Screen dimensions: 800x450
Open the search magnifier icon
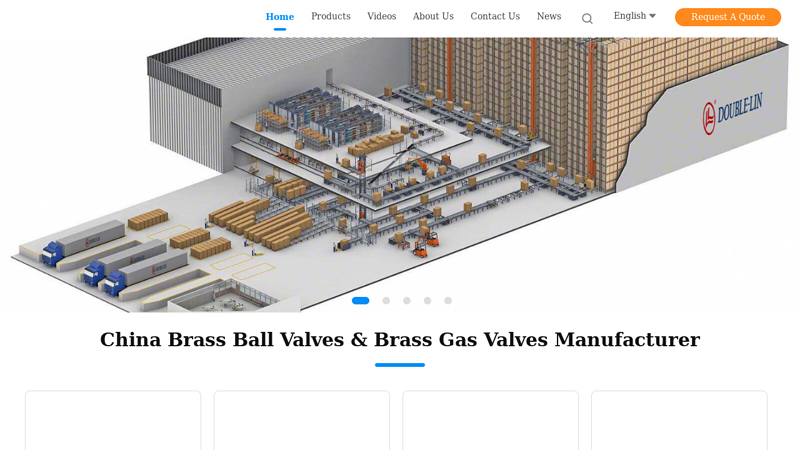tap(587, 19)
